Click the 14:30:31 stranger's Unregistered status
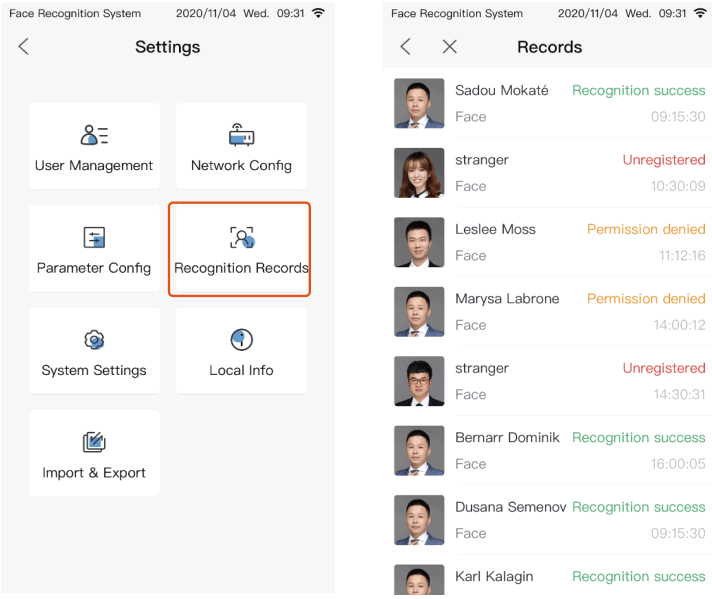Image resolution: width=712 pixels, height=599 pixels. (x=663, y=368)
